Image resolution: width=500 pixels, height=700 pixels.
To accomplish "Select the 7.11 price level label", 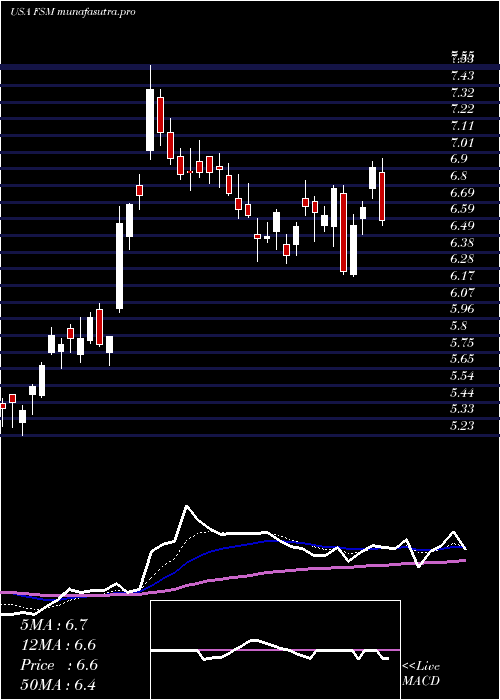I will [x=462, y=126].
